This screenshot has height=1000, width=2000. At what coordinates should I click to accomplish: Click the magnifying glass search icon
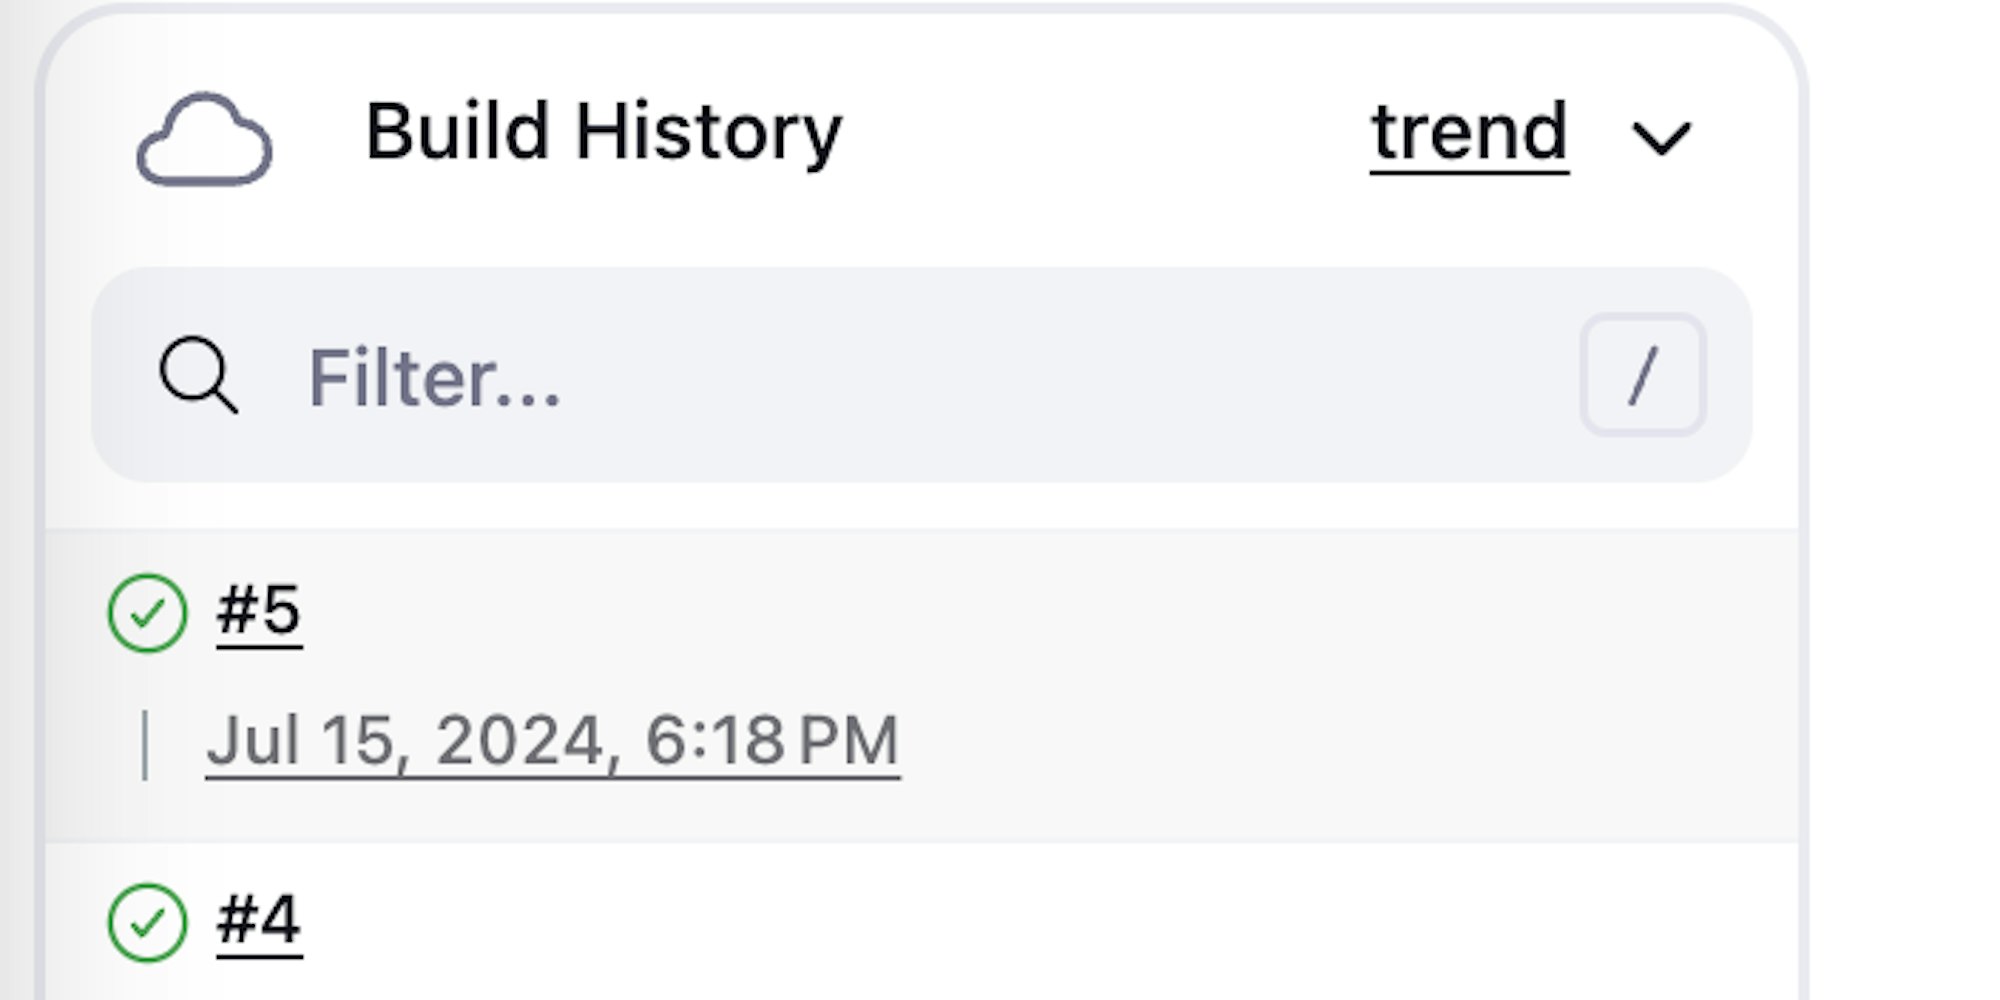pyautogui.click(x=197, y=375)
